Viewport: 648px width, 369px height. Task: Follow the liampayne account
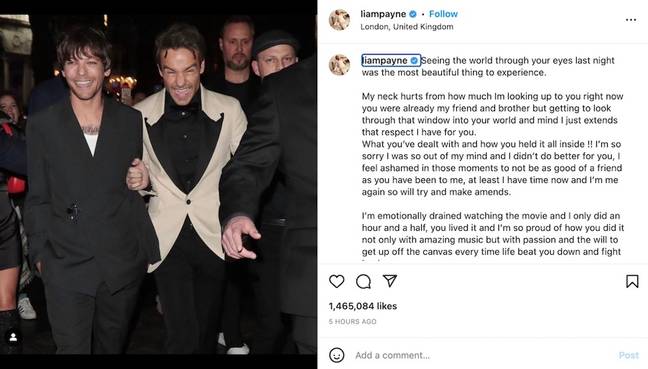click(x=443, y=14)
